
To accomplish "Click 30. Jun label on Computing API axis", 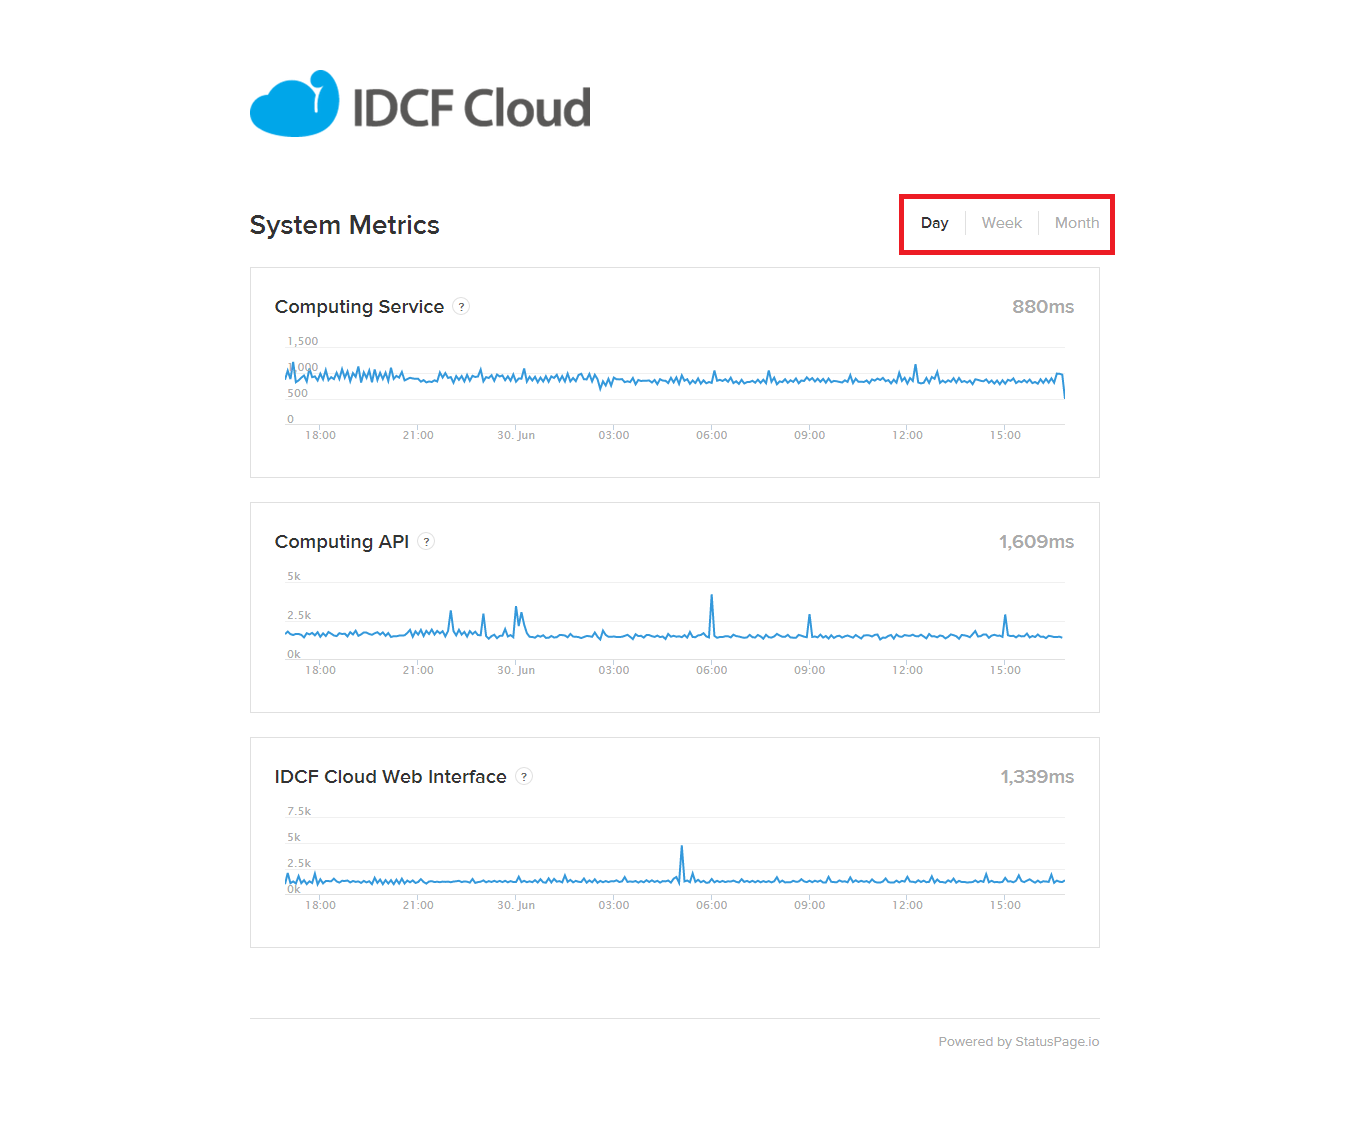I will (516, 670).
